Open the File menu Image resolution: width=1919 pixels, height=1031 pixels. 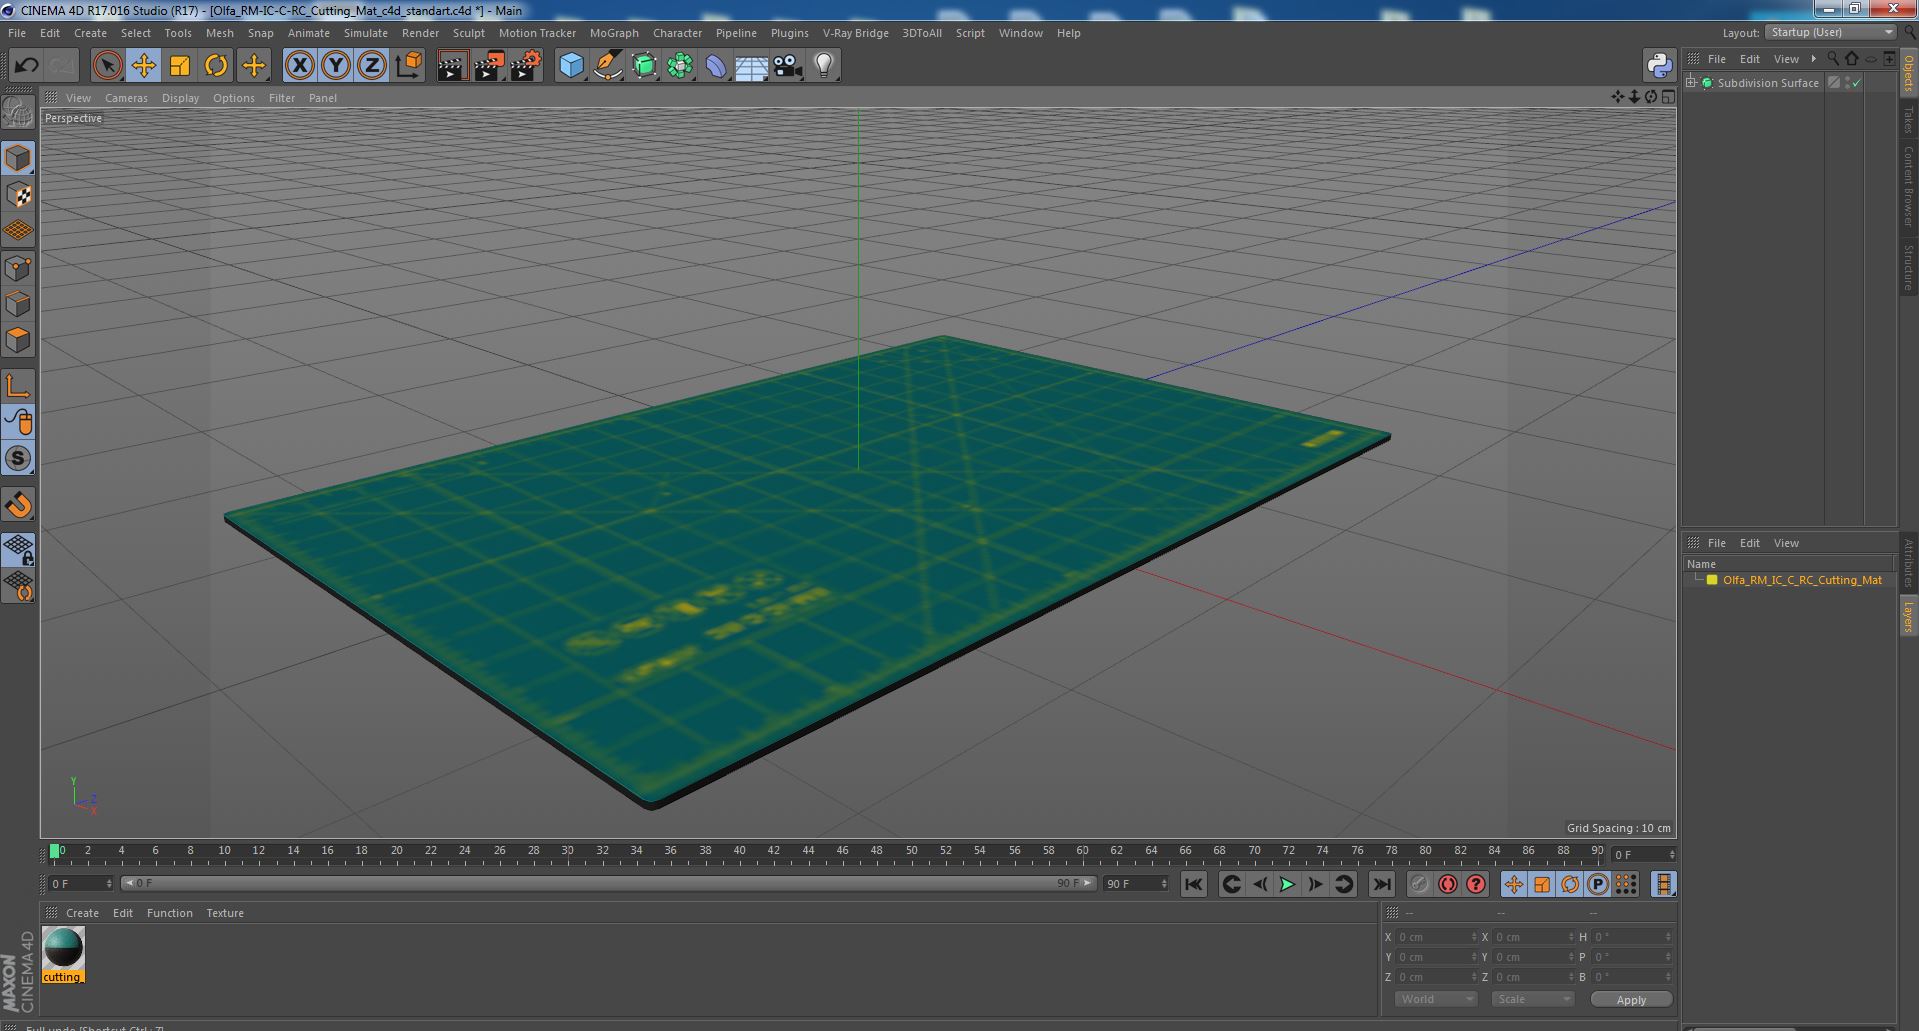(17, 33)
